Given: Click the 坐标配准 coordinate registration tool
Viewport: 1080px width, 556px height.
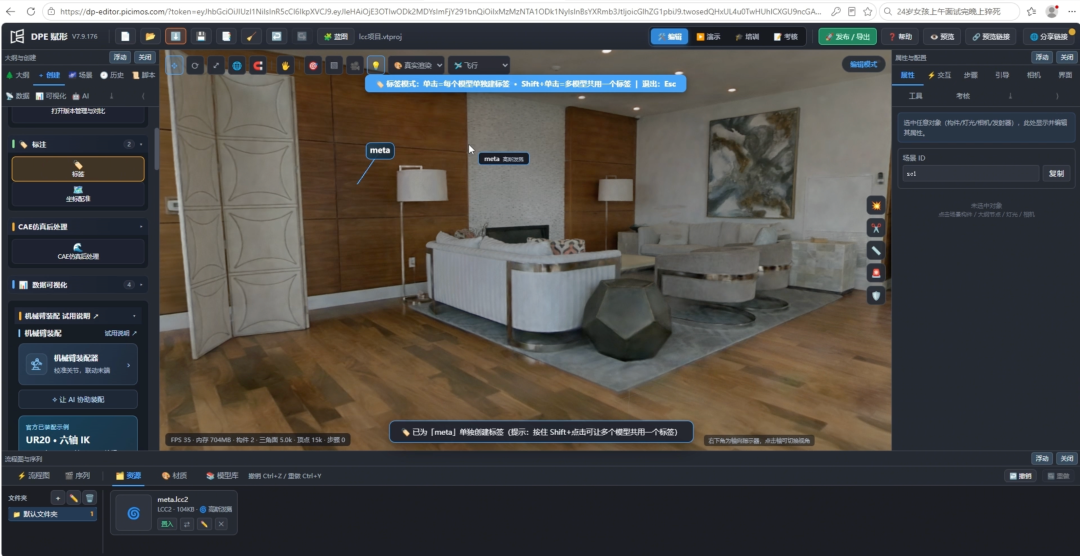Looking at the screenshot, I should coord(78,194).
